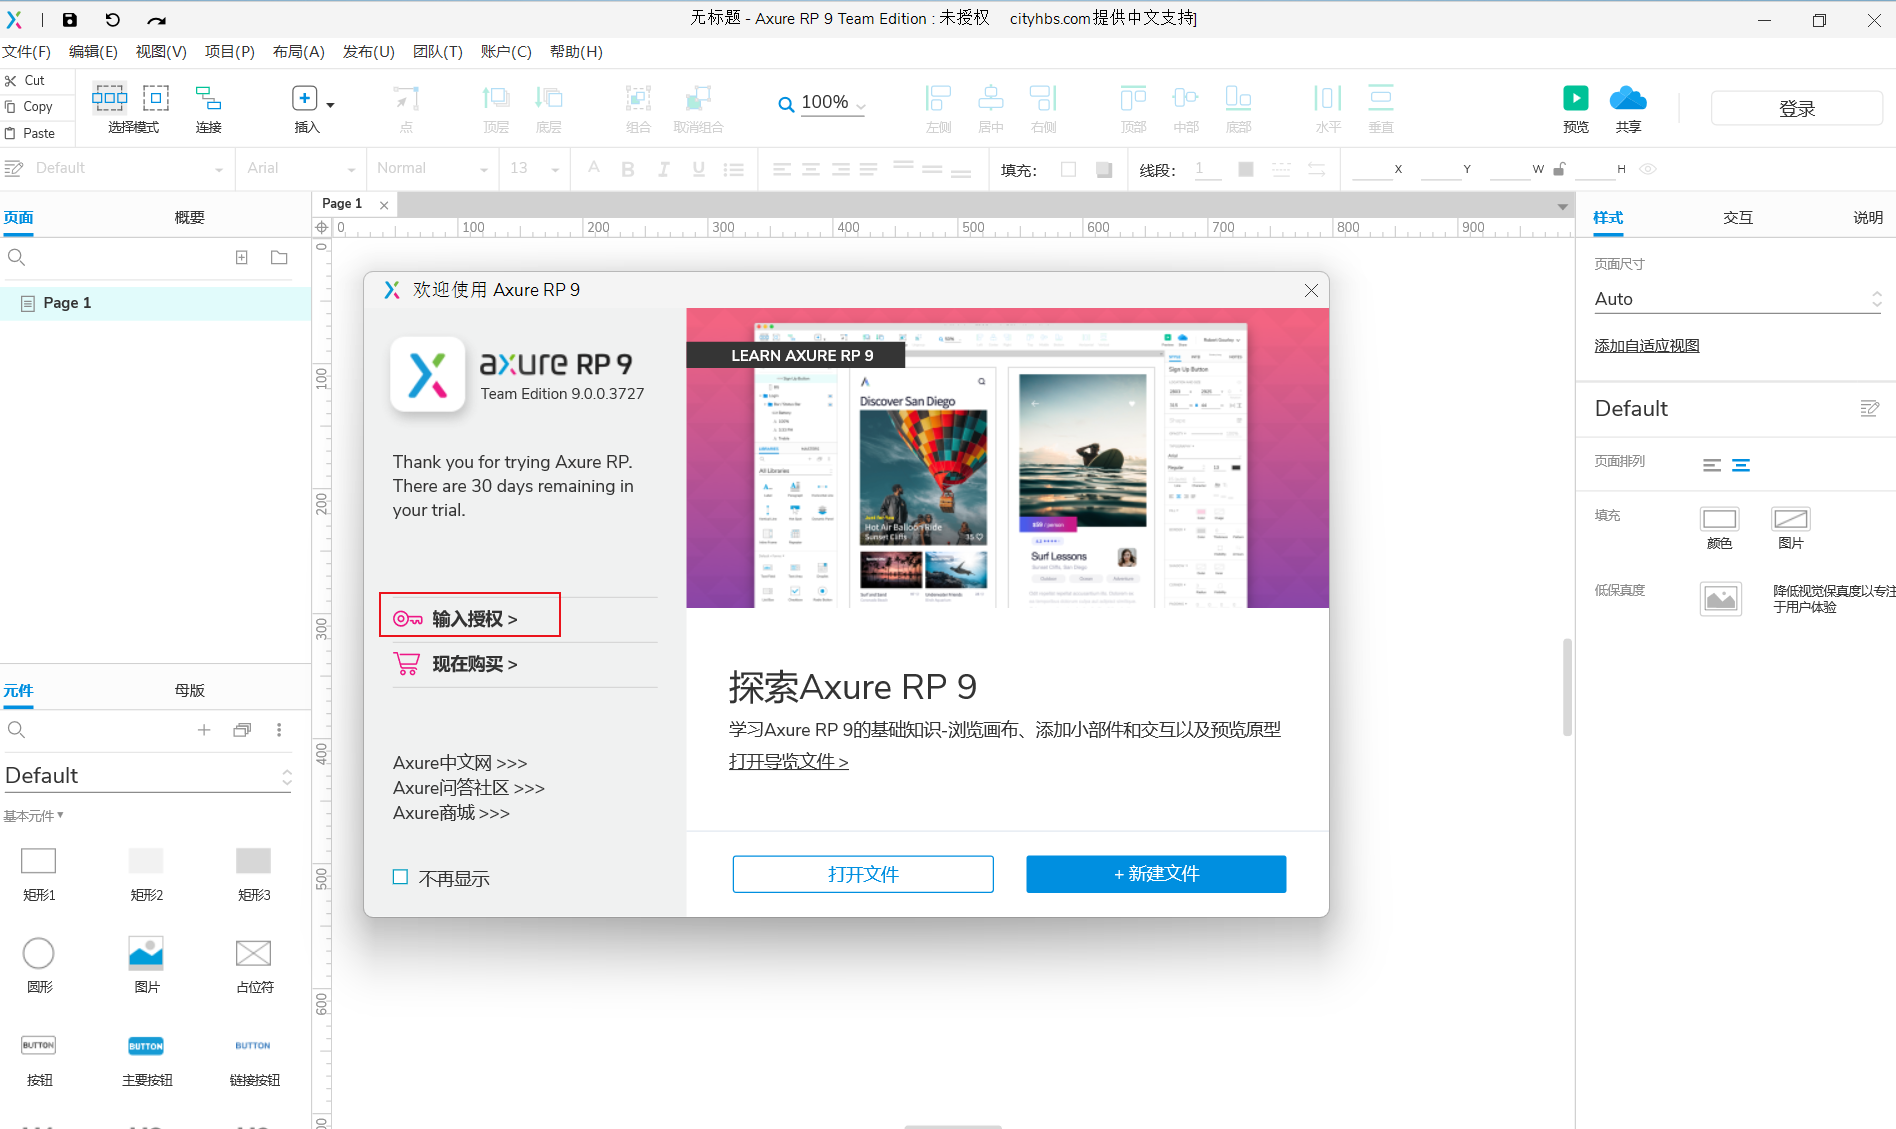The height and width of the screenshot is (1129, 1896).
Task: Open the library options three-dot menu
Action: [x=279, y=730]
